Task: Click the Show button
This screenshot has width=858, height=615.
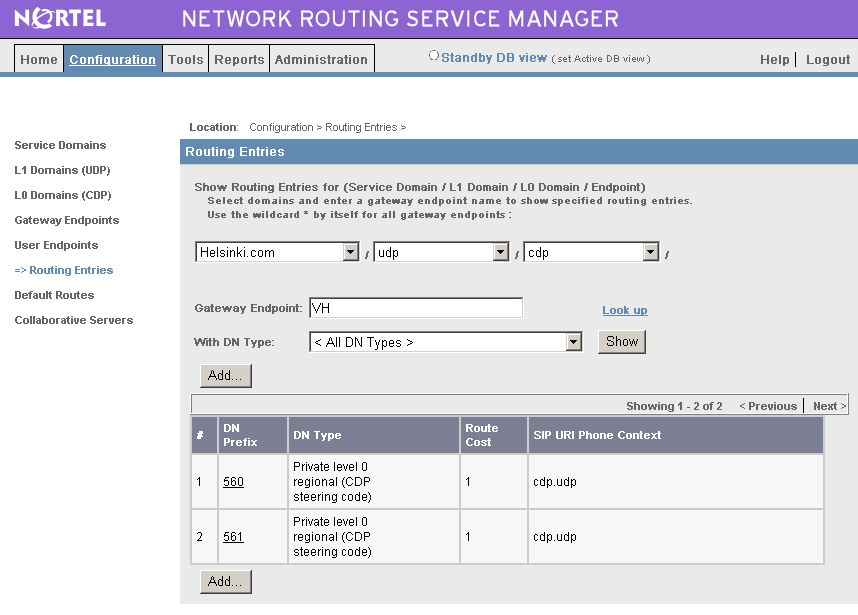Action: (x=622, y=342)
